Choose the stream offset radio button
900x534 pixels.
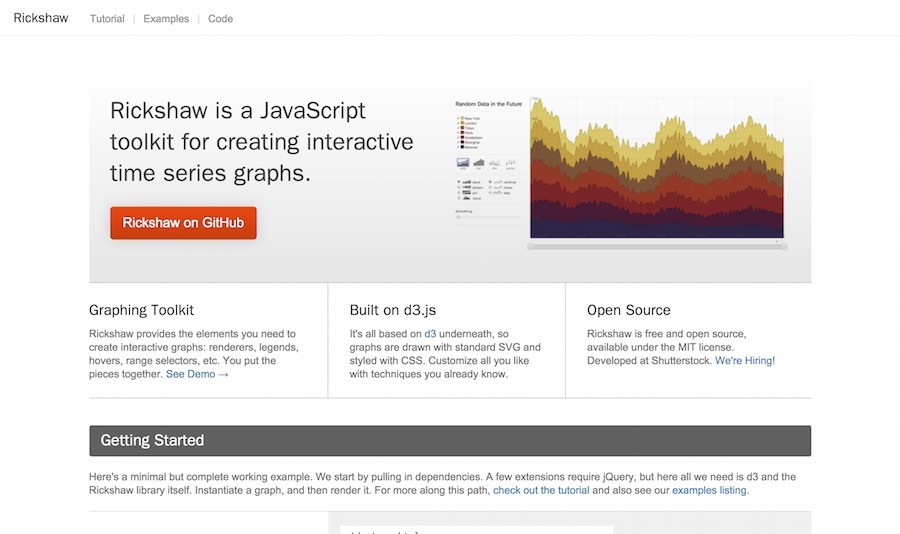[x=459, y=187]
